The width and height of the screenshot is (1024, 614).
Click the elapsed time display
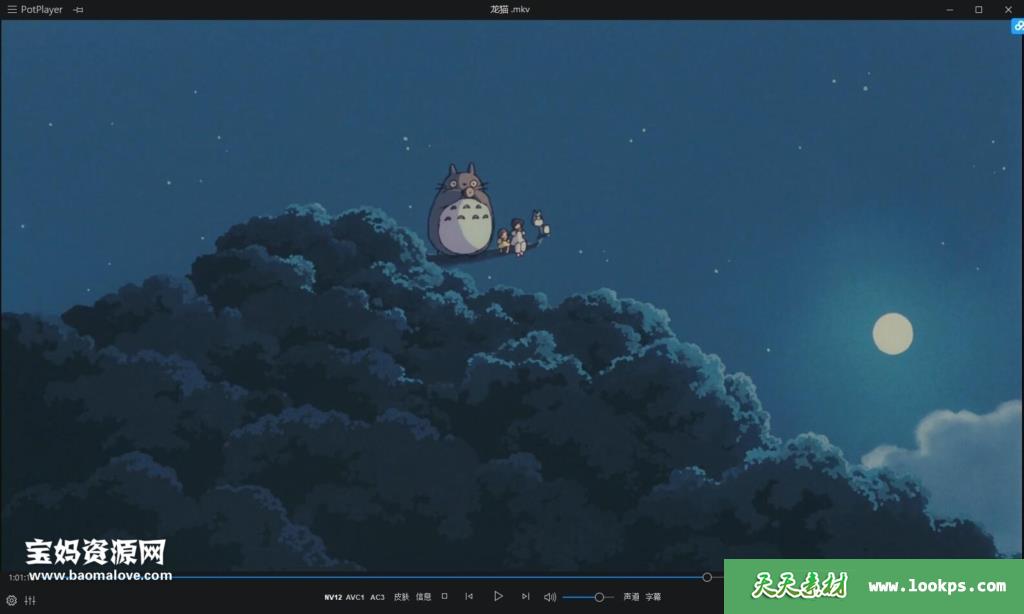18,577
